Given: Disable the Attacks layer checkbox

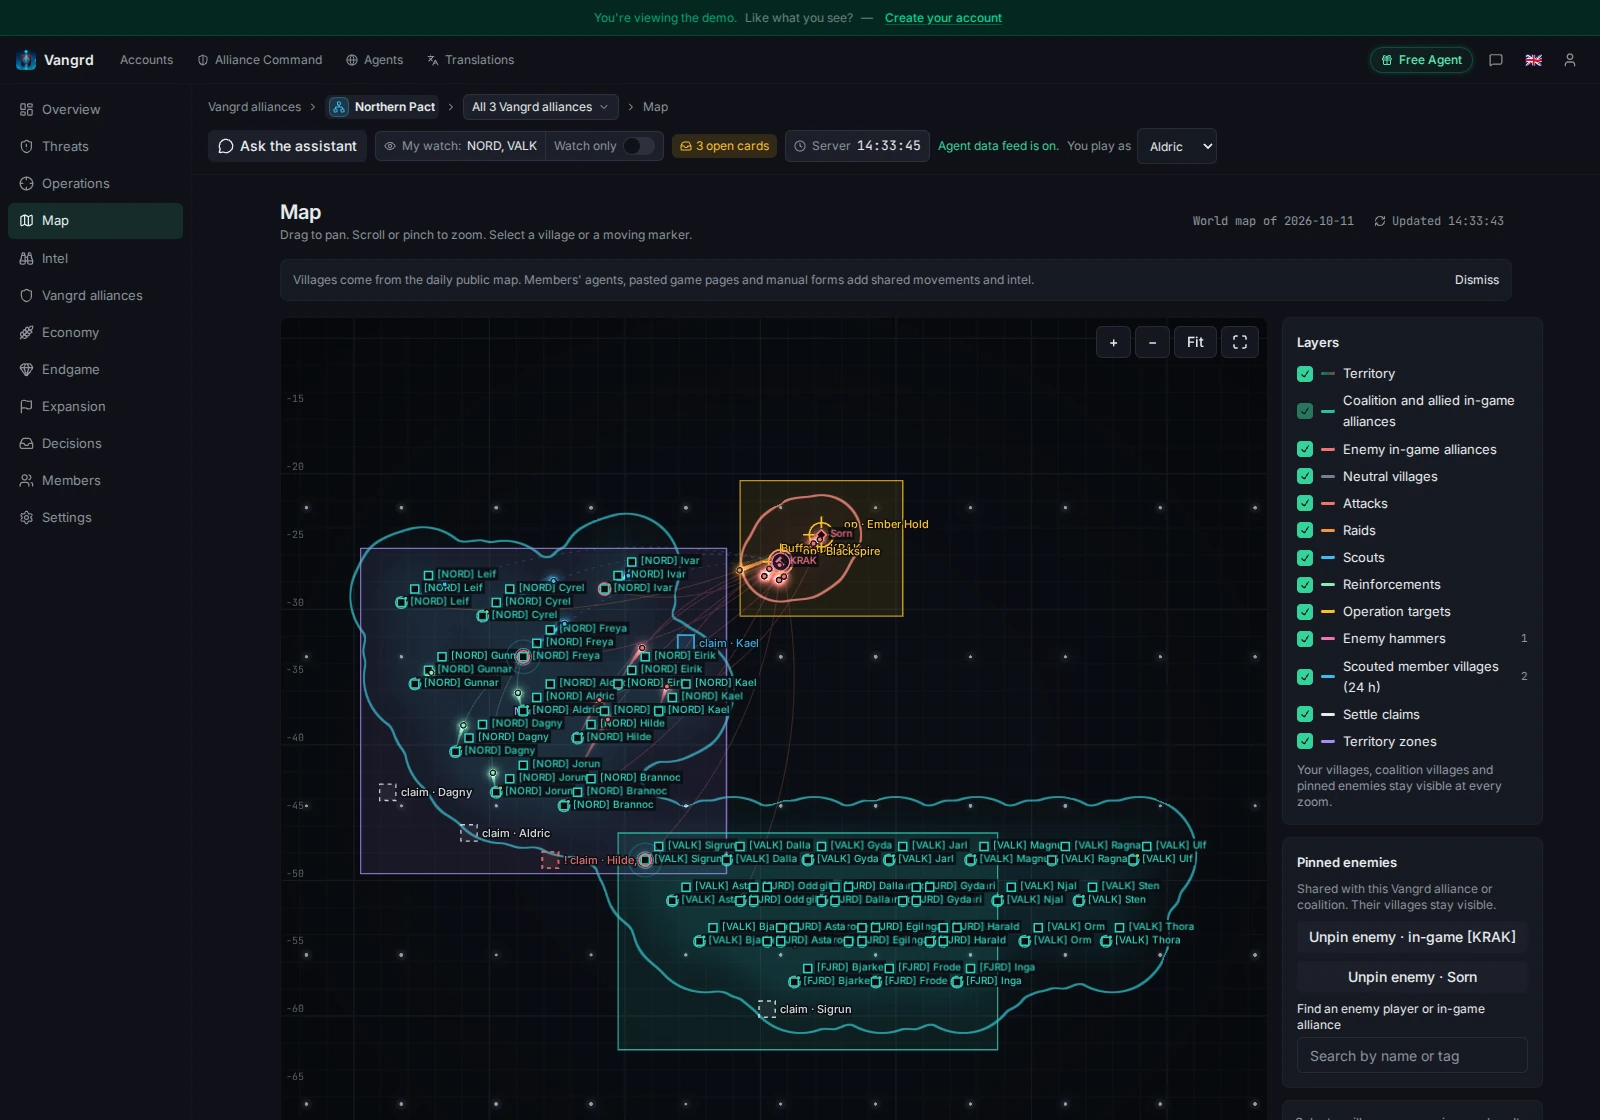Looking at the screenshot, I should click(x=1305, y=503).
